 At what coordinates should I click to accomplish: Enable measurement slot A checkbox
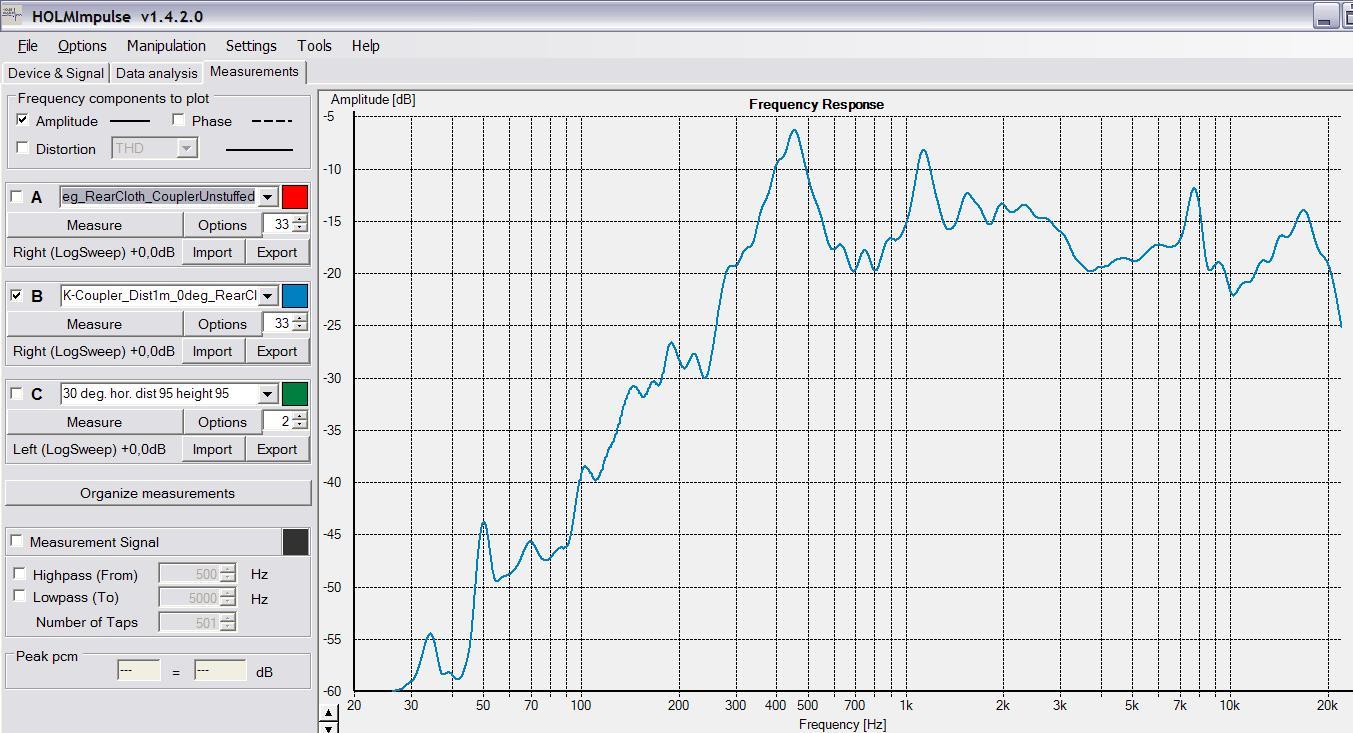17,197
